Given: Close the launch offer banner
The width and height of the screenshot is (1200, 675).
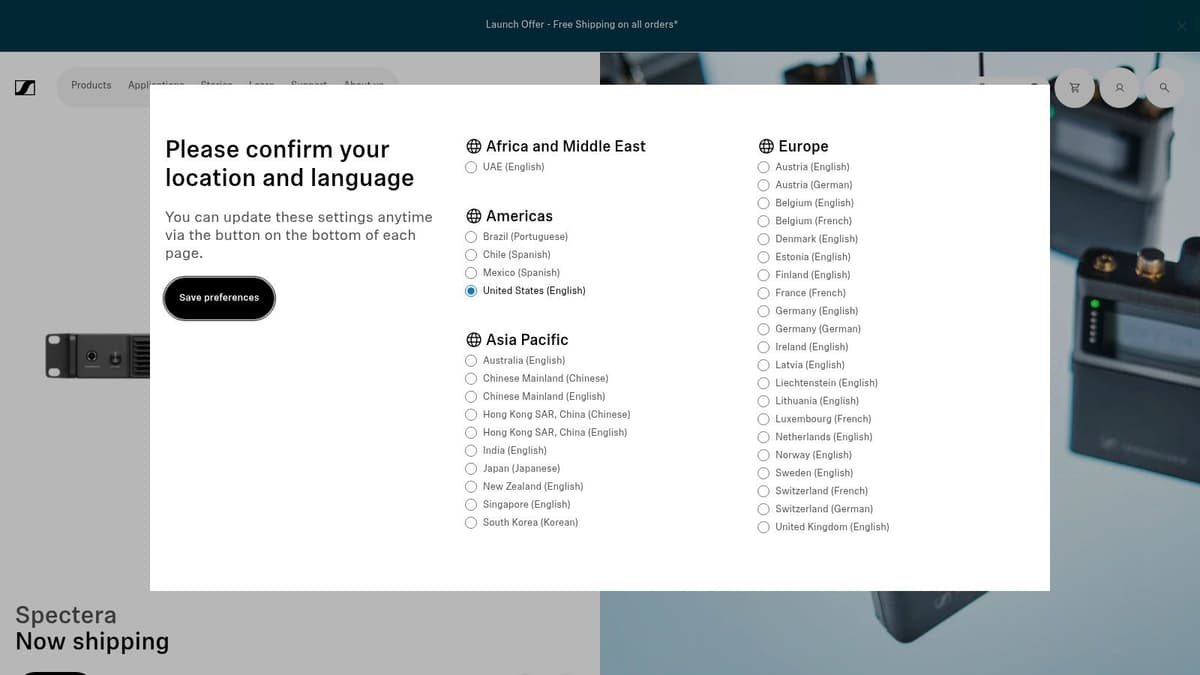Looking at the screenshot, I should (1181, 26).
